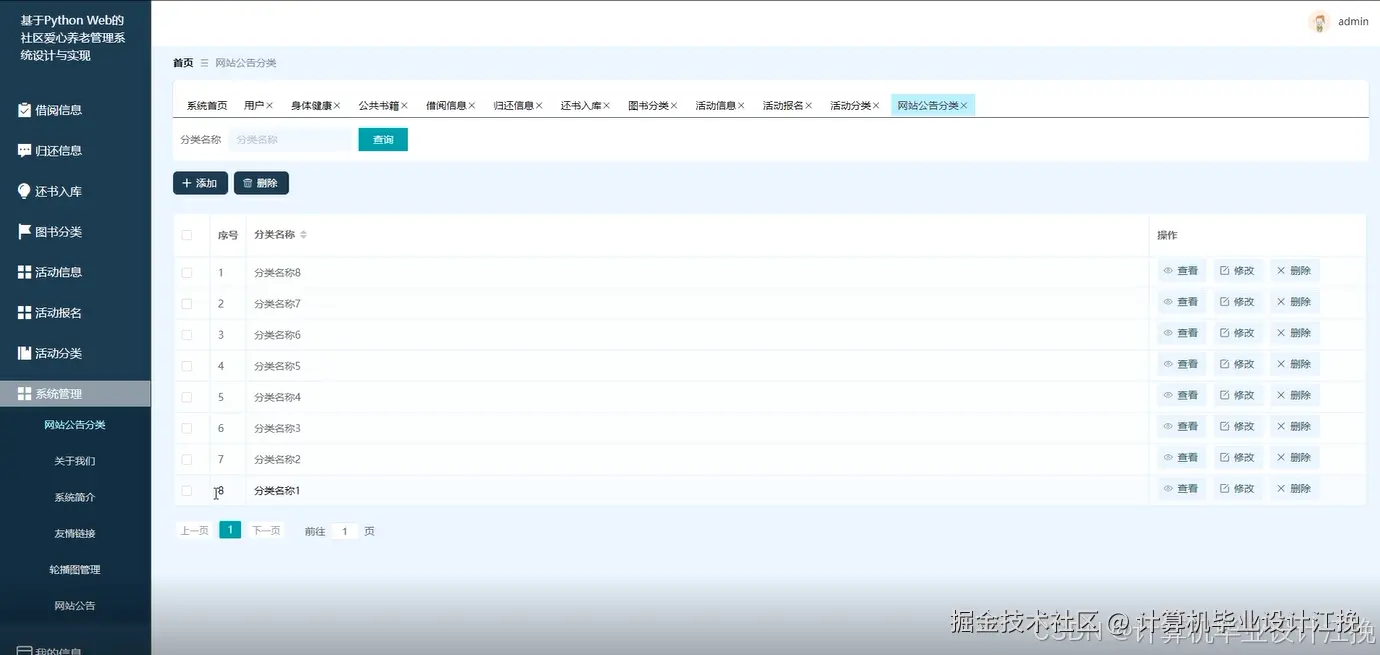Close the 借阅信息 tab
Image resolution: width=1380 pixels, height=655 pixels.
coord(472,105)
